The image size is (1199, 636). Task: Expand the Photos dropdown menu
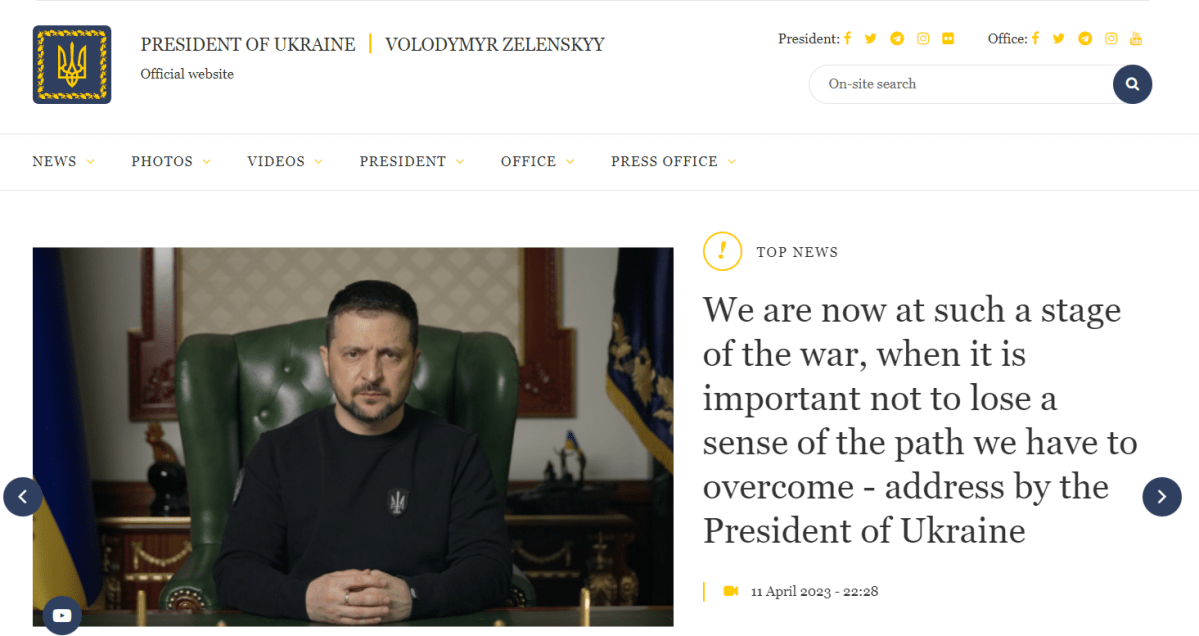pos(171,161)
